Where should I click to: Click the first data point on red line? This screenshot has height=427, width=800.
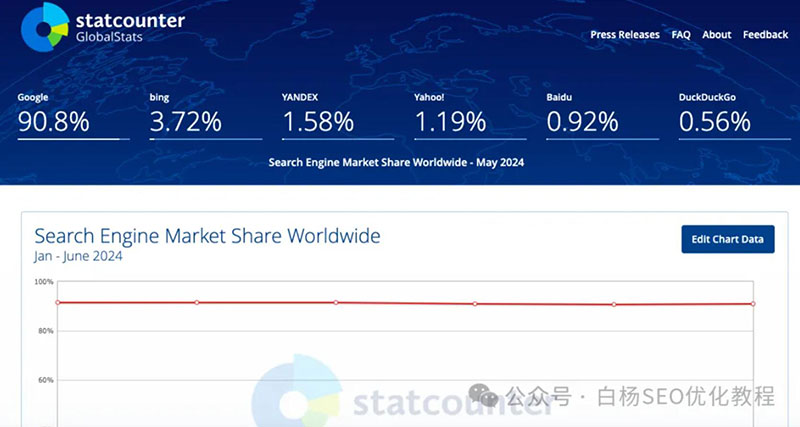coord(58,303)
